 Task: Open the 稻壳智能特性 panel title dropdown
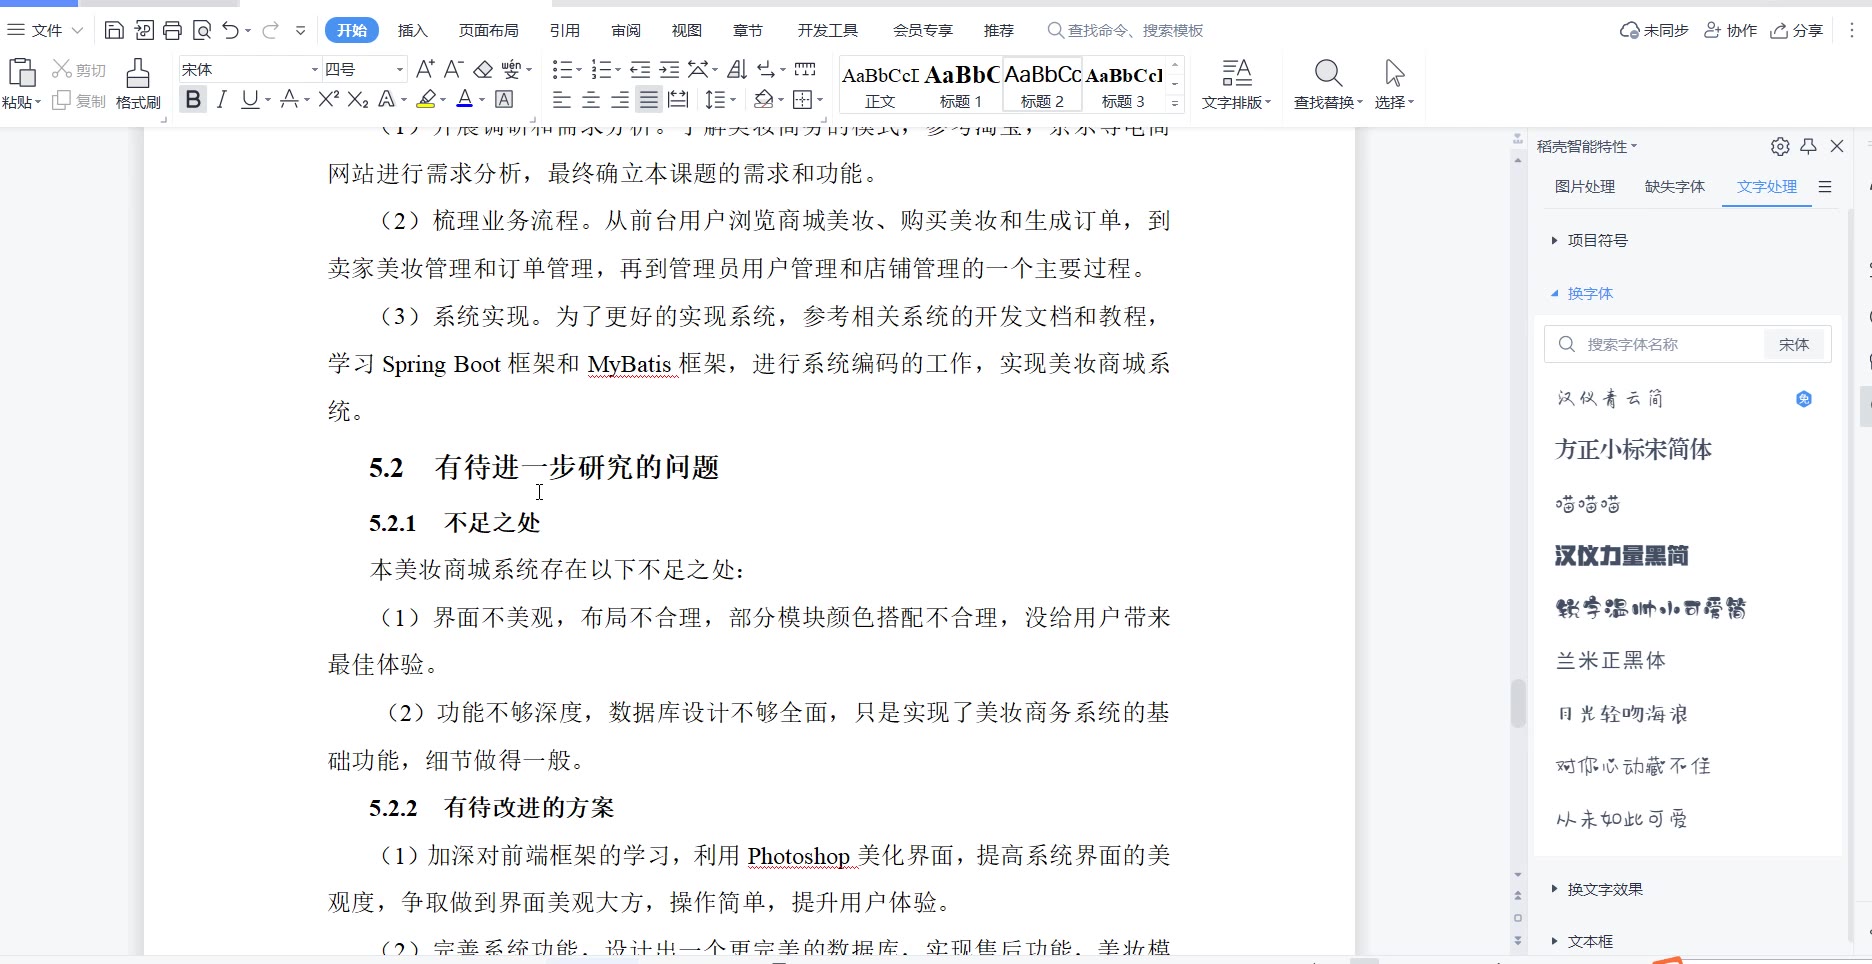pyautogui.click(x=1587, y=146)
